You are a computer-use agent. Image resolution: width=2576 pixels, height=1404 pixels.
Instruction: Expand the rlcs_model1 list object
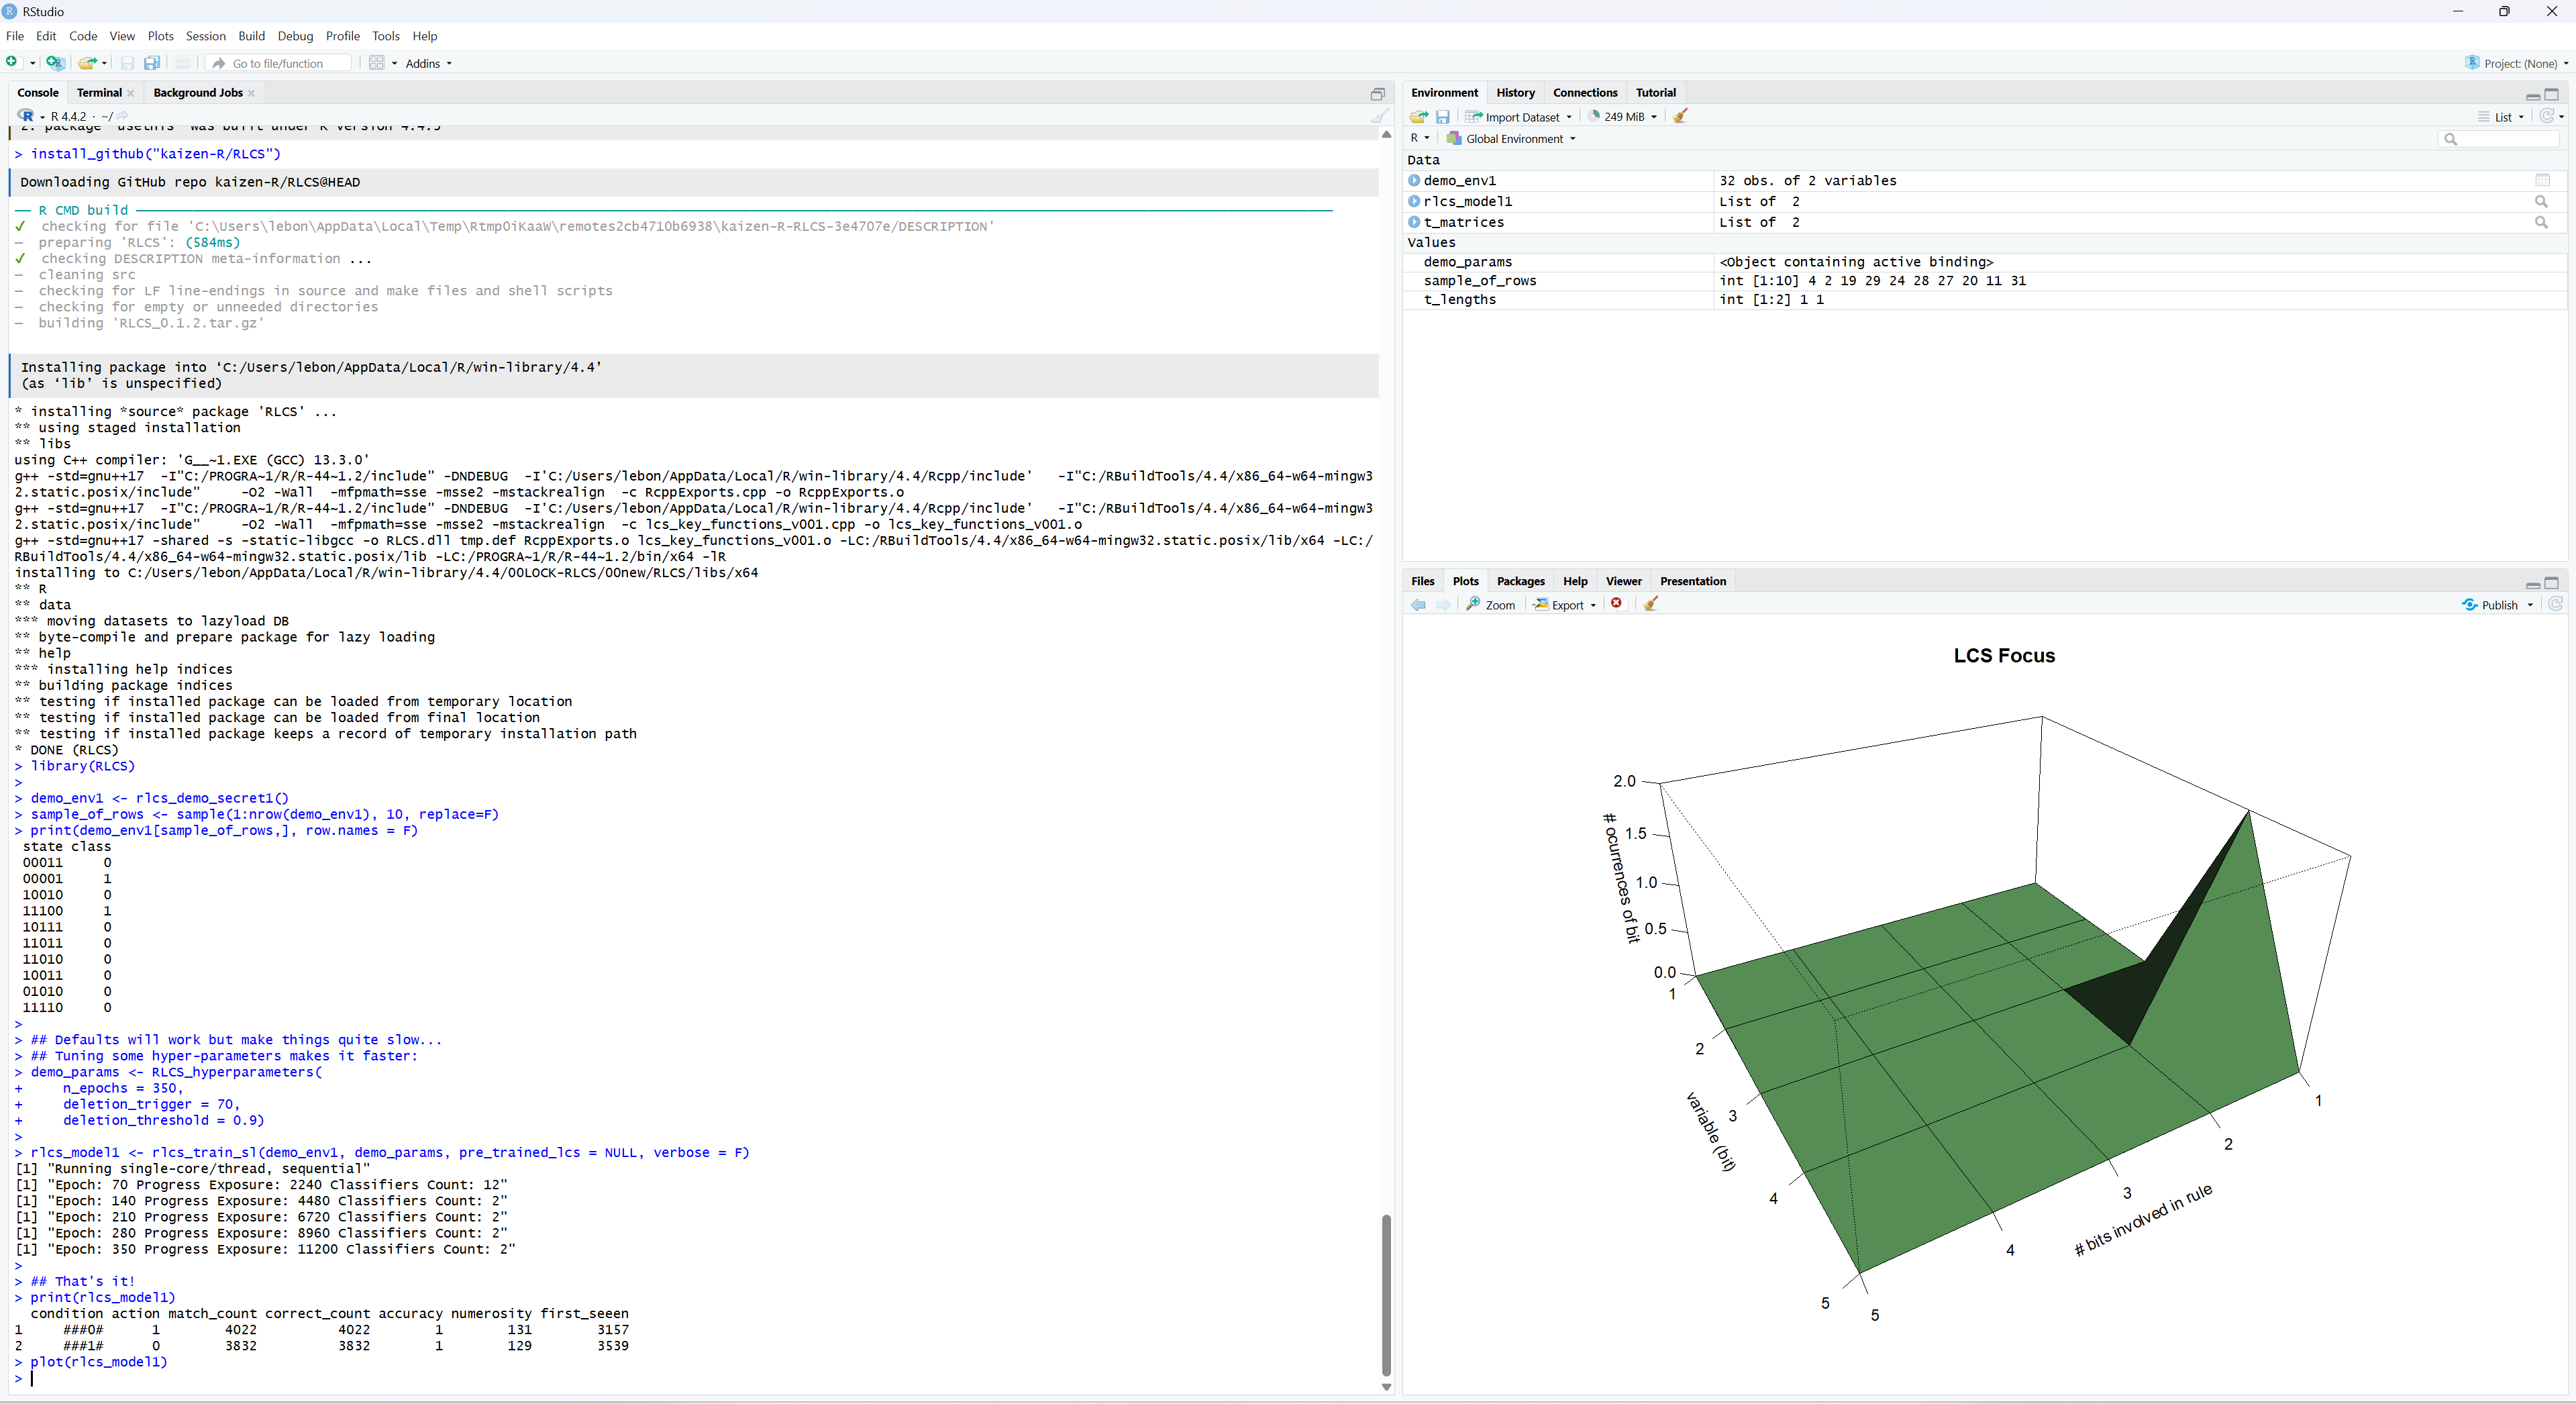(1414, 201)
